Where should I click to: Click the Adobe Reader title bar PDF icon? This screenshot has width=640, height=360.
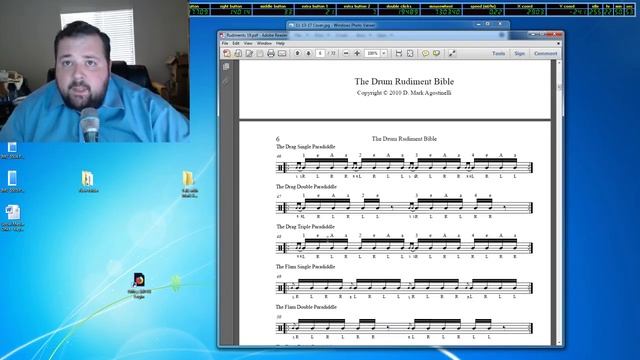click(222, 36)
